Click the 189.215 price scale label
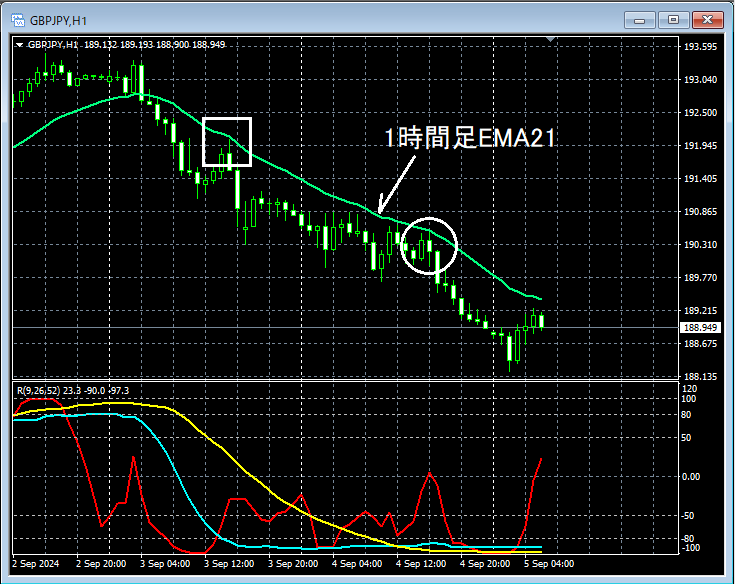 (x=700, y=311)
